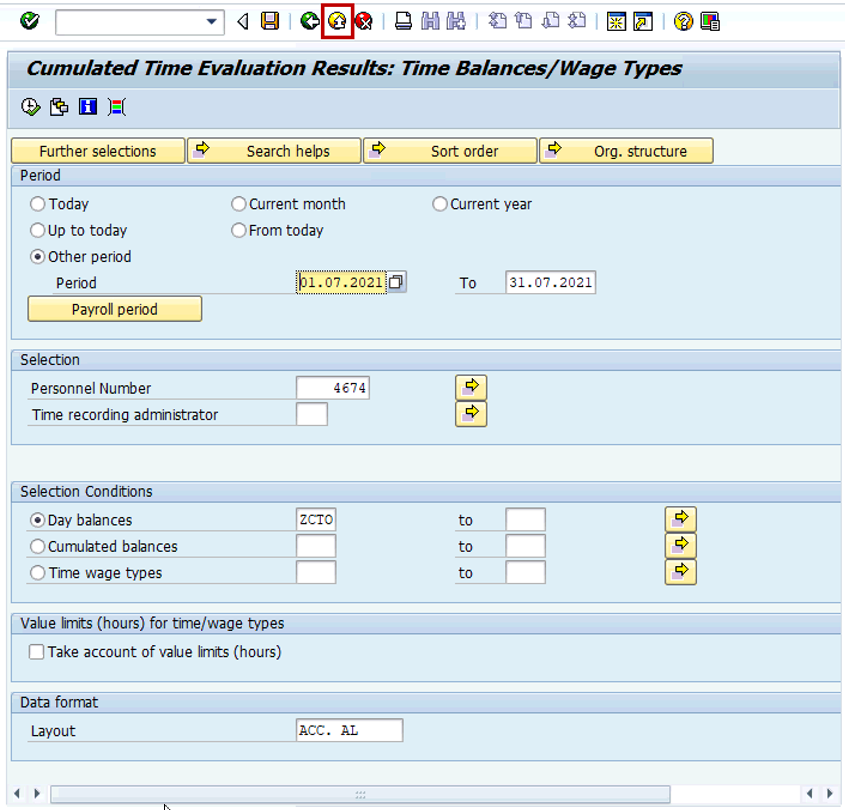Click the Org. structure button

tap(626, 151)
